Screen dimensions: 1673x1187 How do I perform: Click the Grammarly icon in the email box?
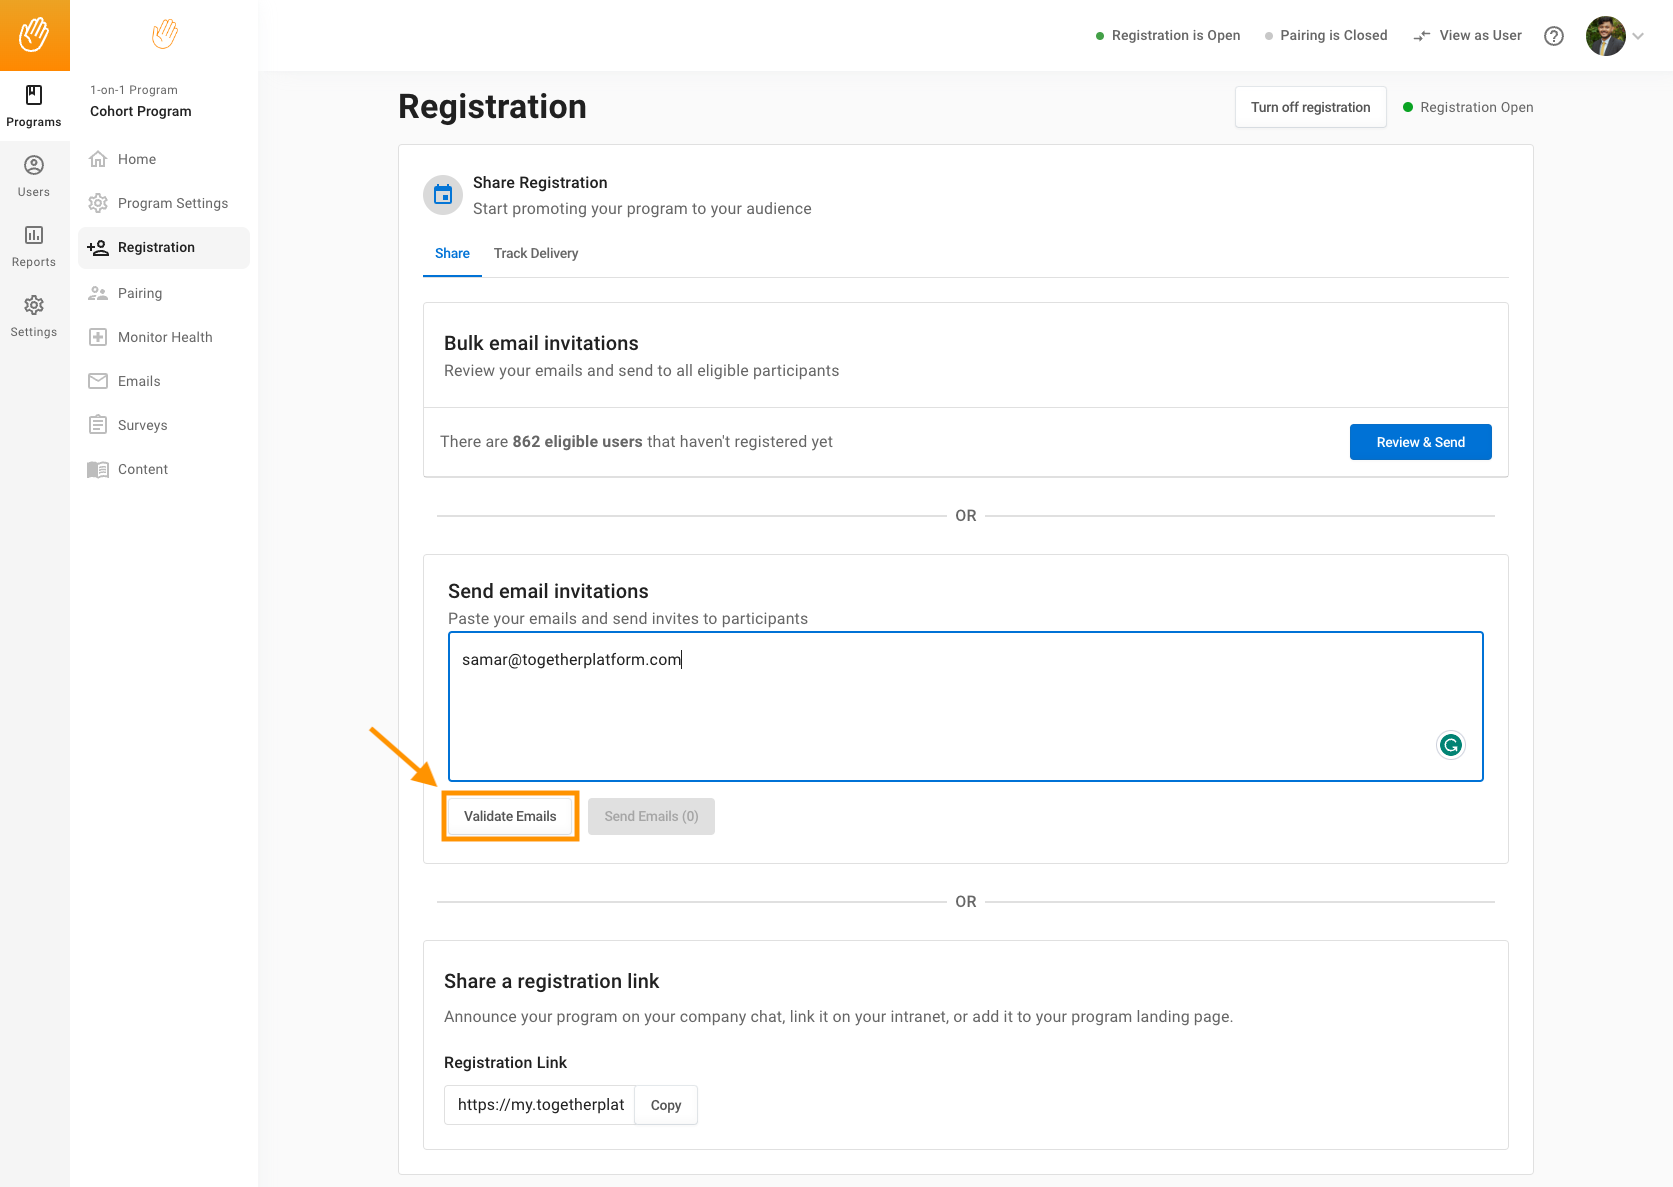[1451, 745]
